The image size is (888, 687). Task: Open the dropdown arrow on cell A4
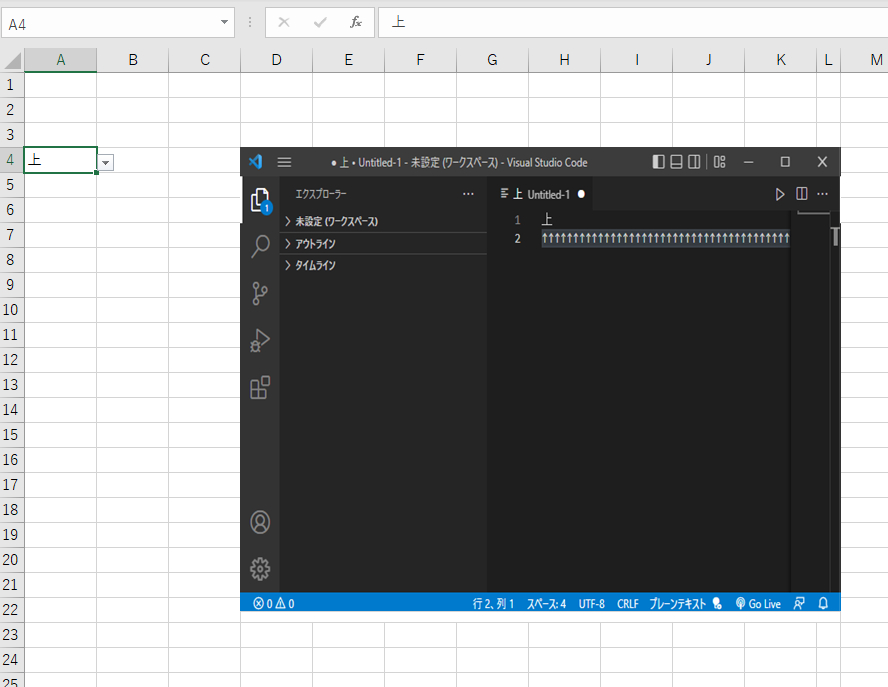coord(106,162)
